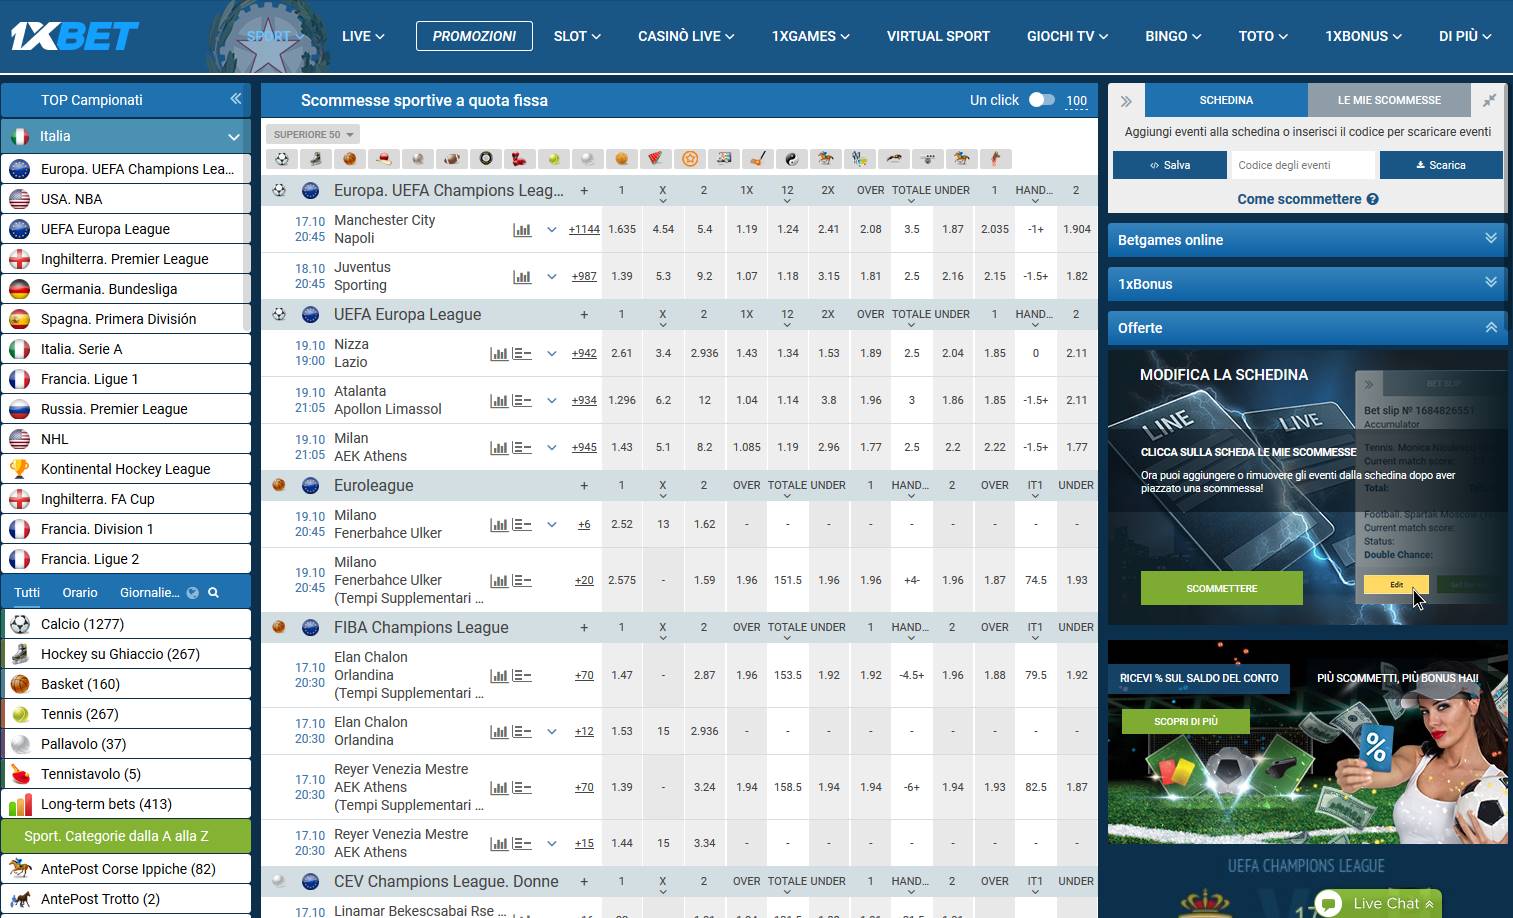Open the SUPERIORE 50 dropdown
This screenshot has width=1513, height=918.
pyautogui.click(x=313, y=134)
